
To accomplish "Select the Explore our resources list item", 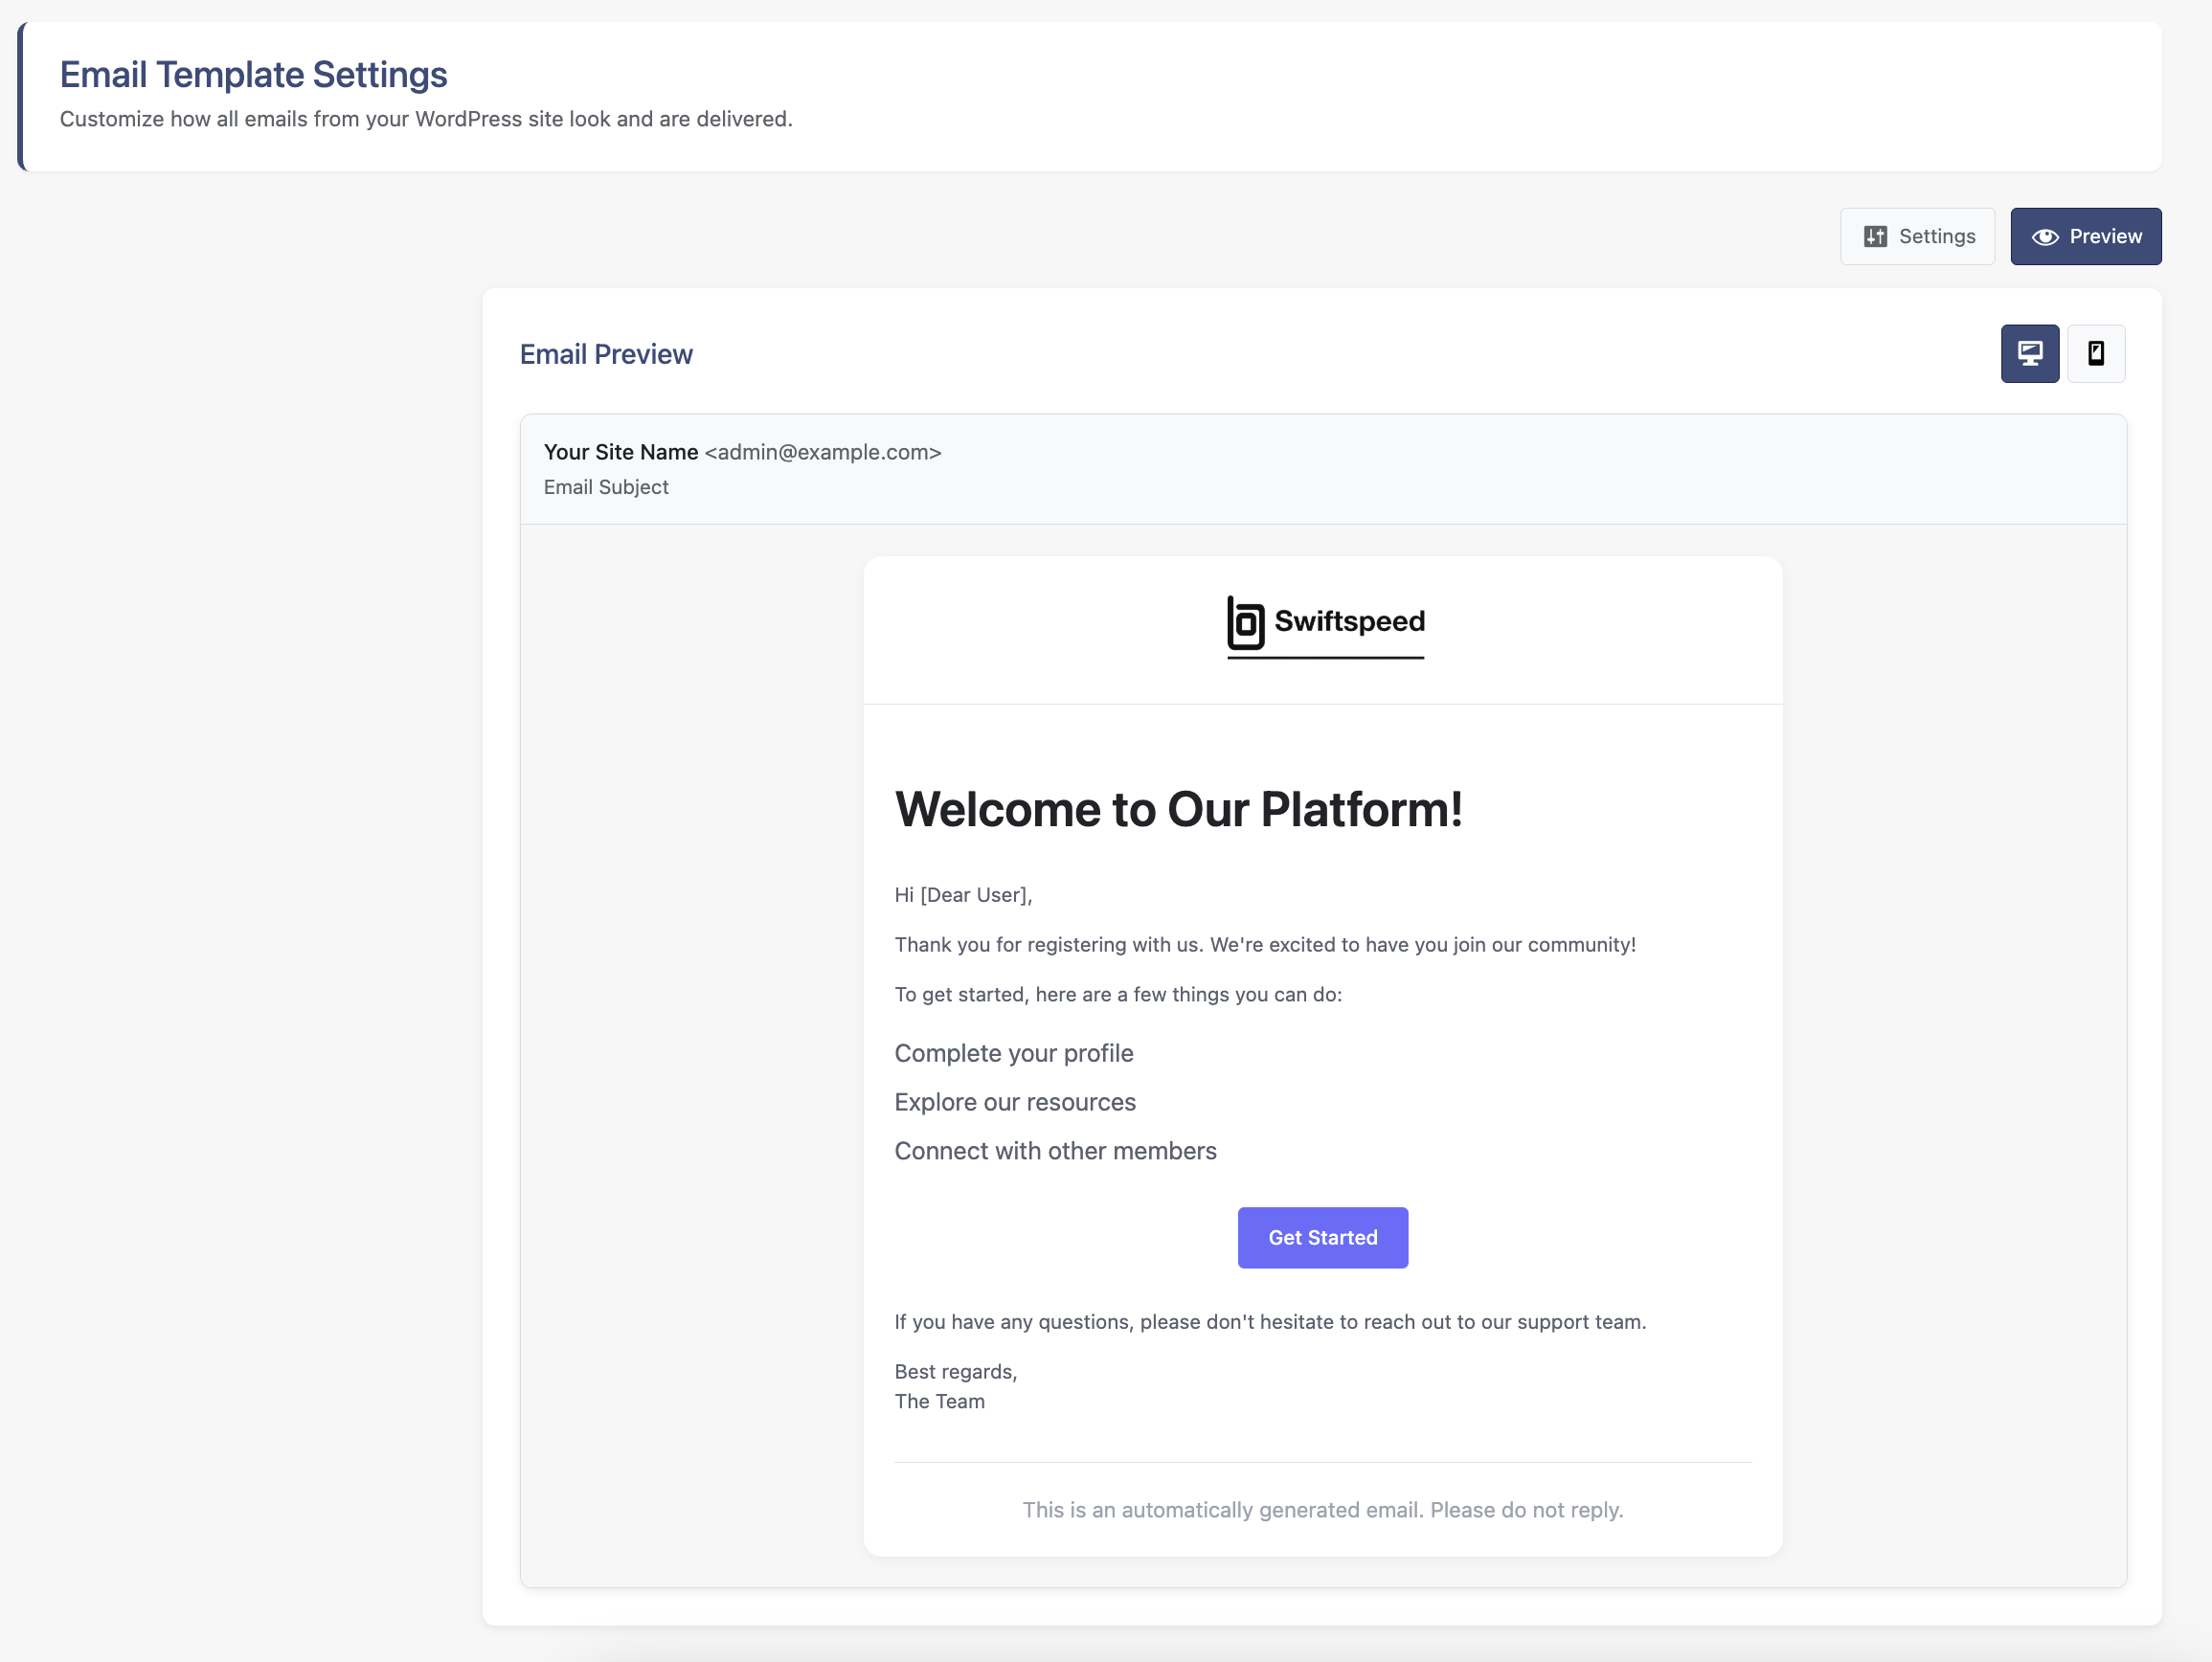I will pos(1015,1102).
